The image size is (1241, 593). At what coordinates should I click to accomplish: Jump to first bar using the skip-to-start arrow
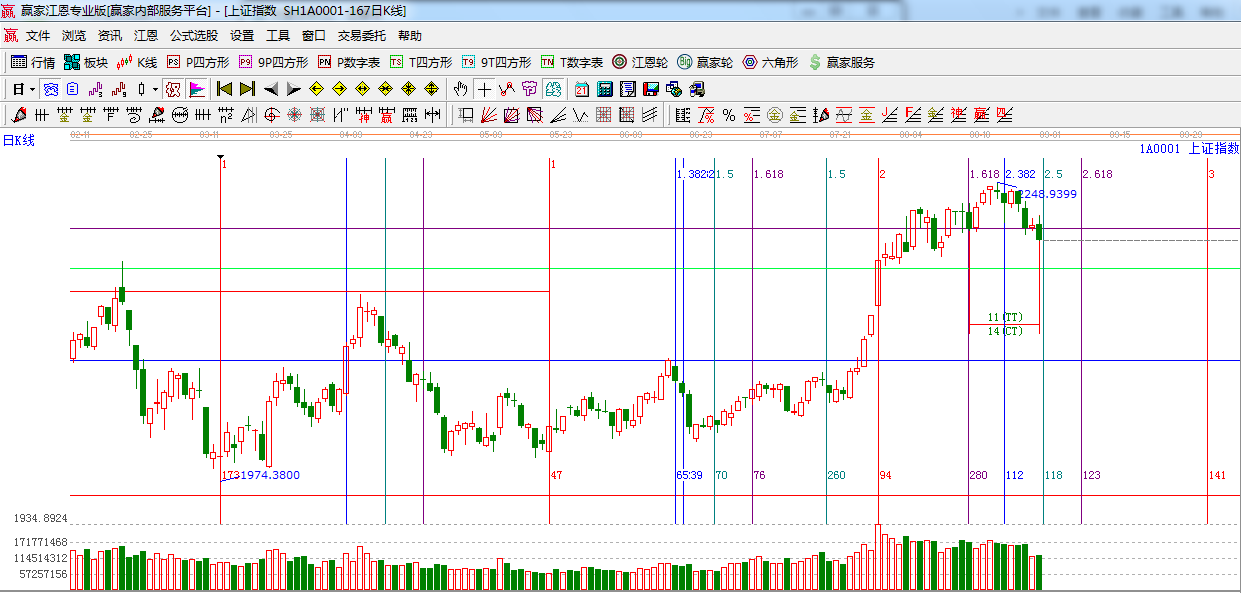pos(224,89)
